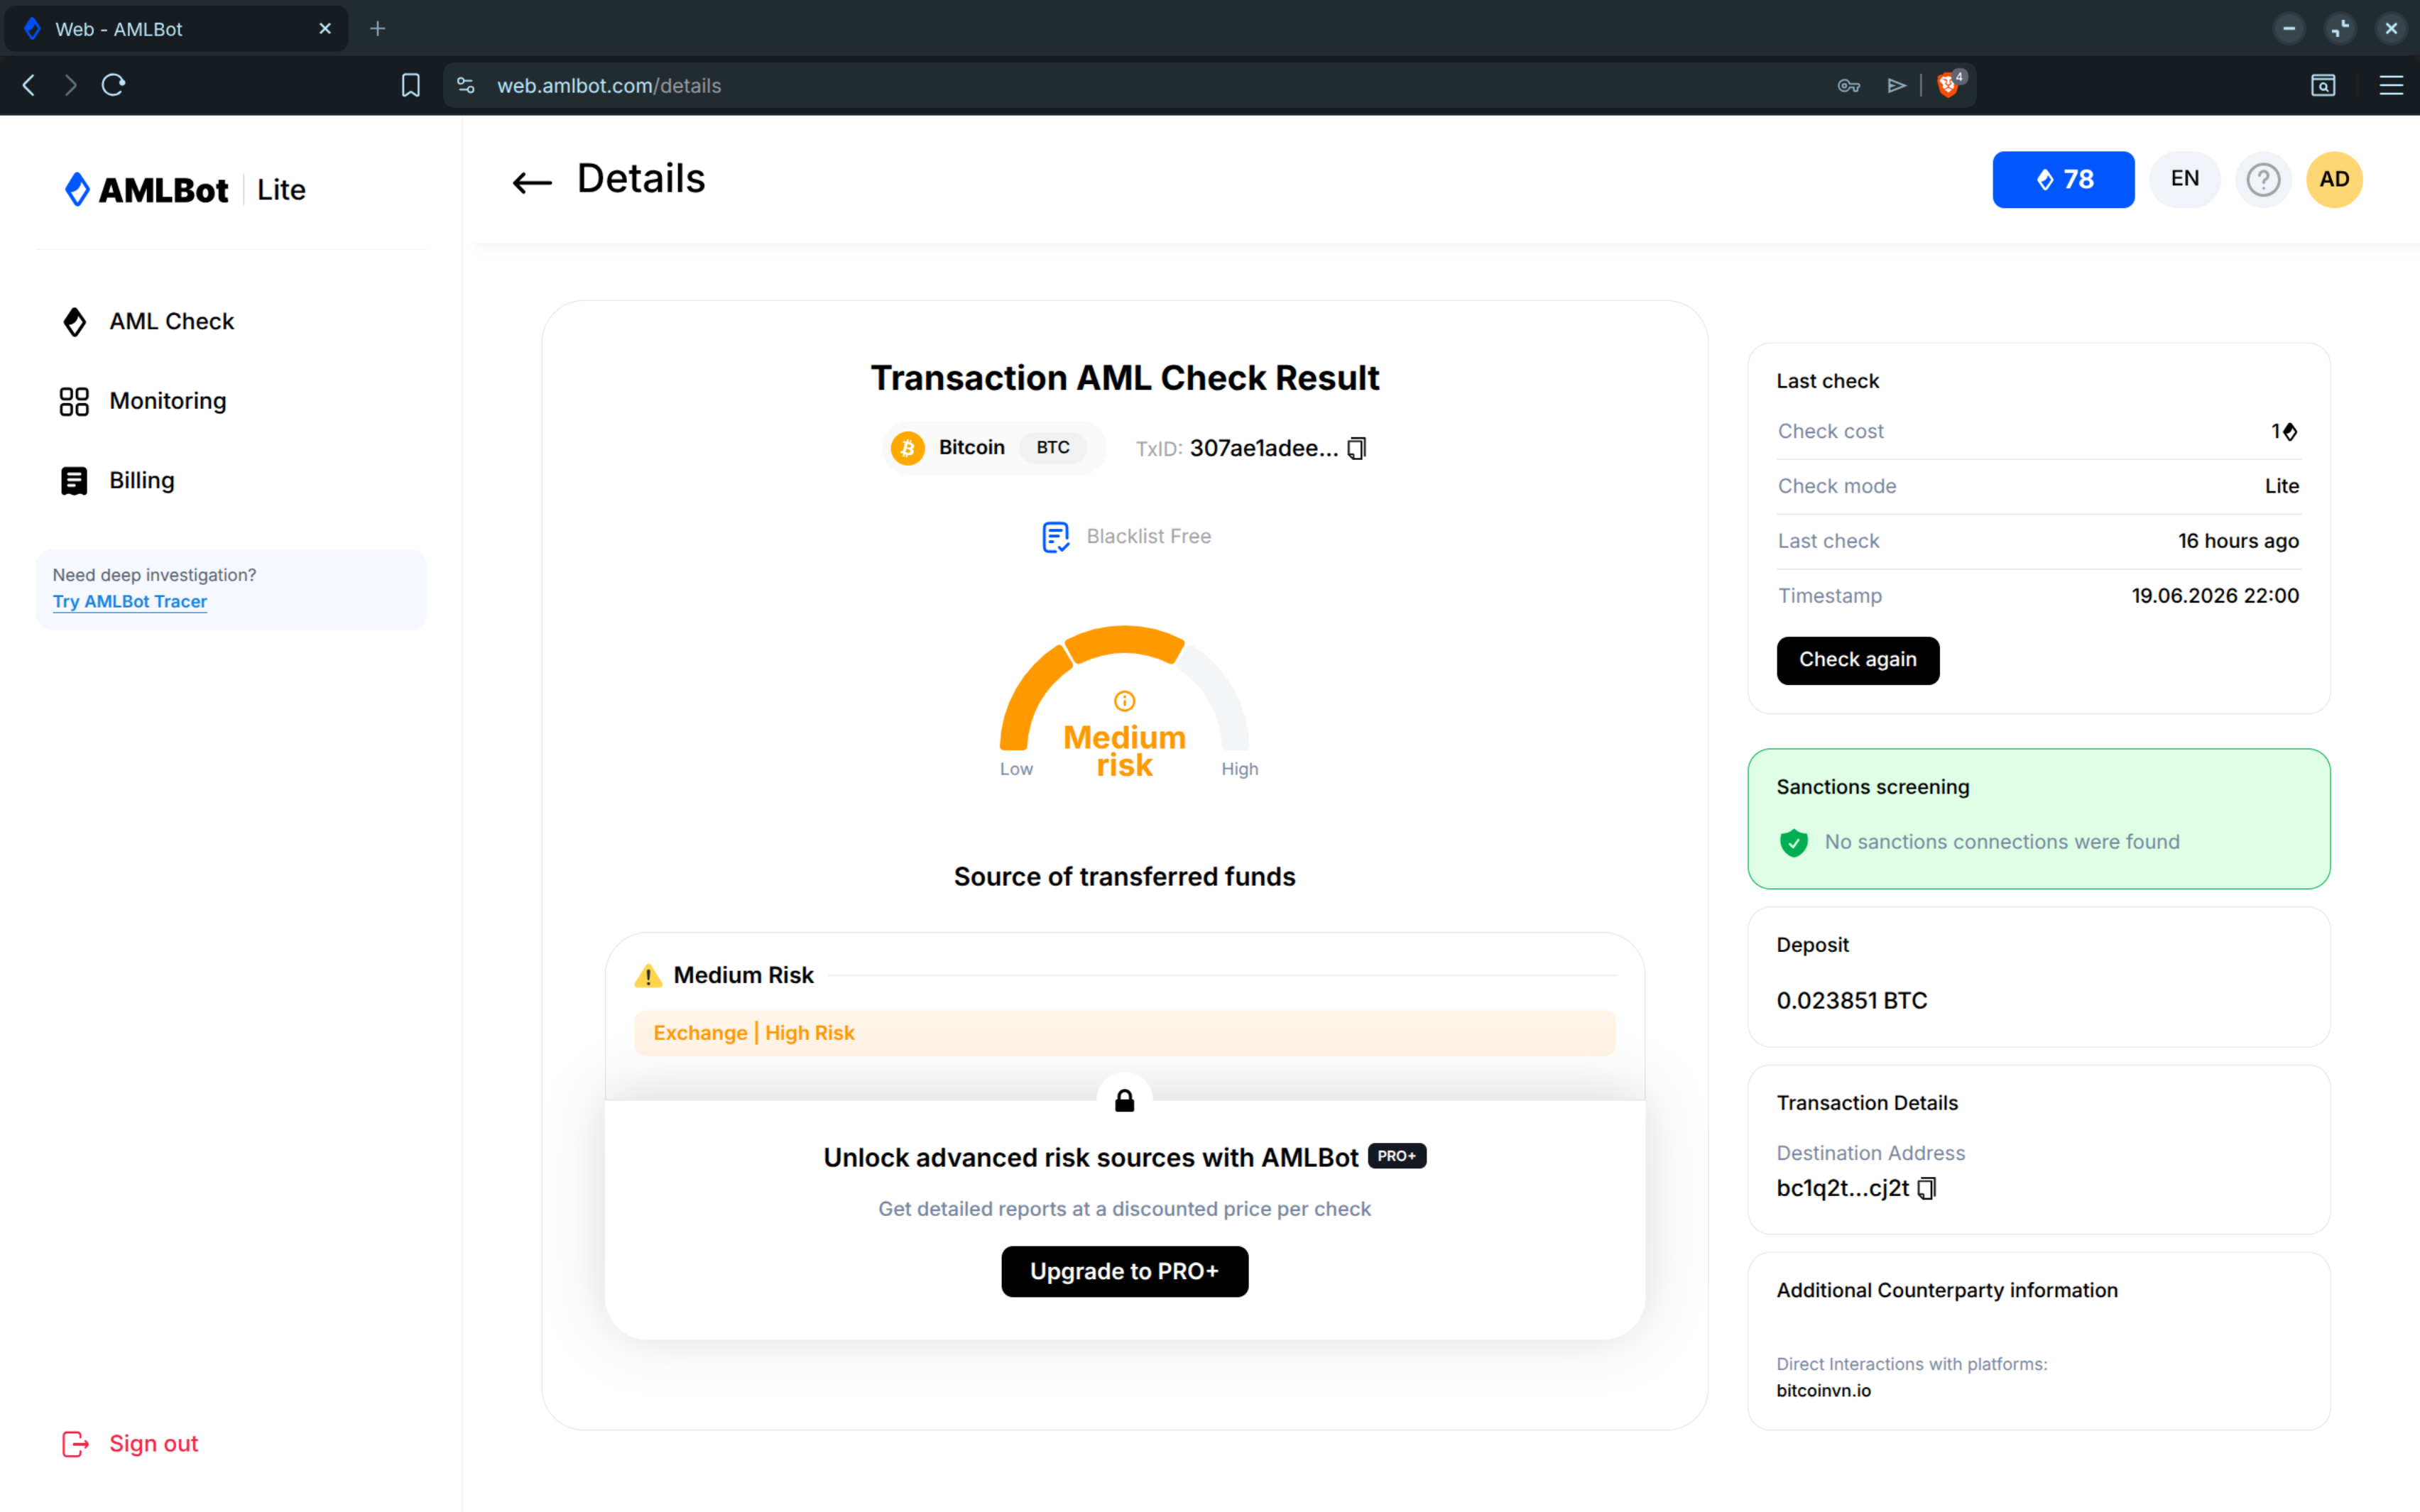This screenshot has width=2420, height=1512.
Task: Click the Blacklist Free label
Action: tap(1149, 537)
